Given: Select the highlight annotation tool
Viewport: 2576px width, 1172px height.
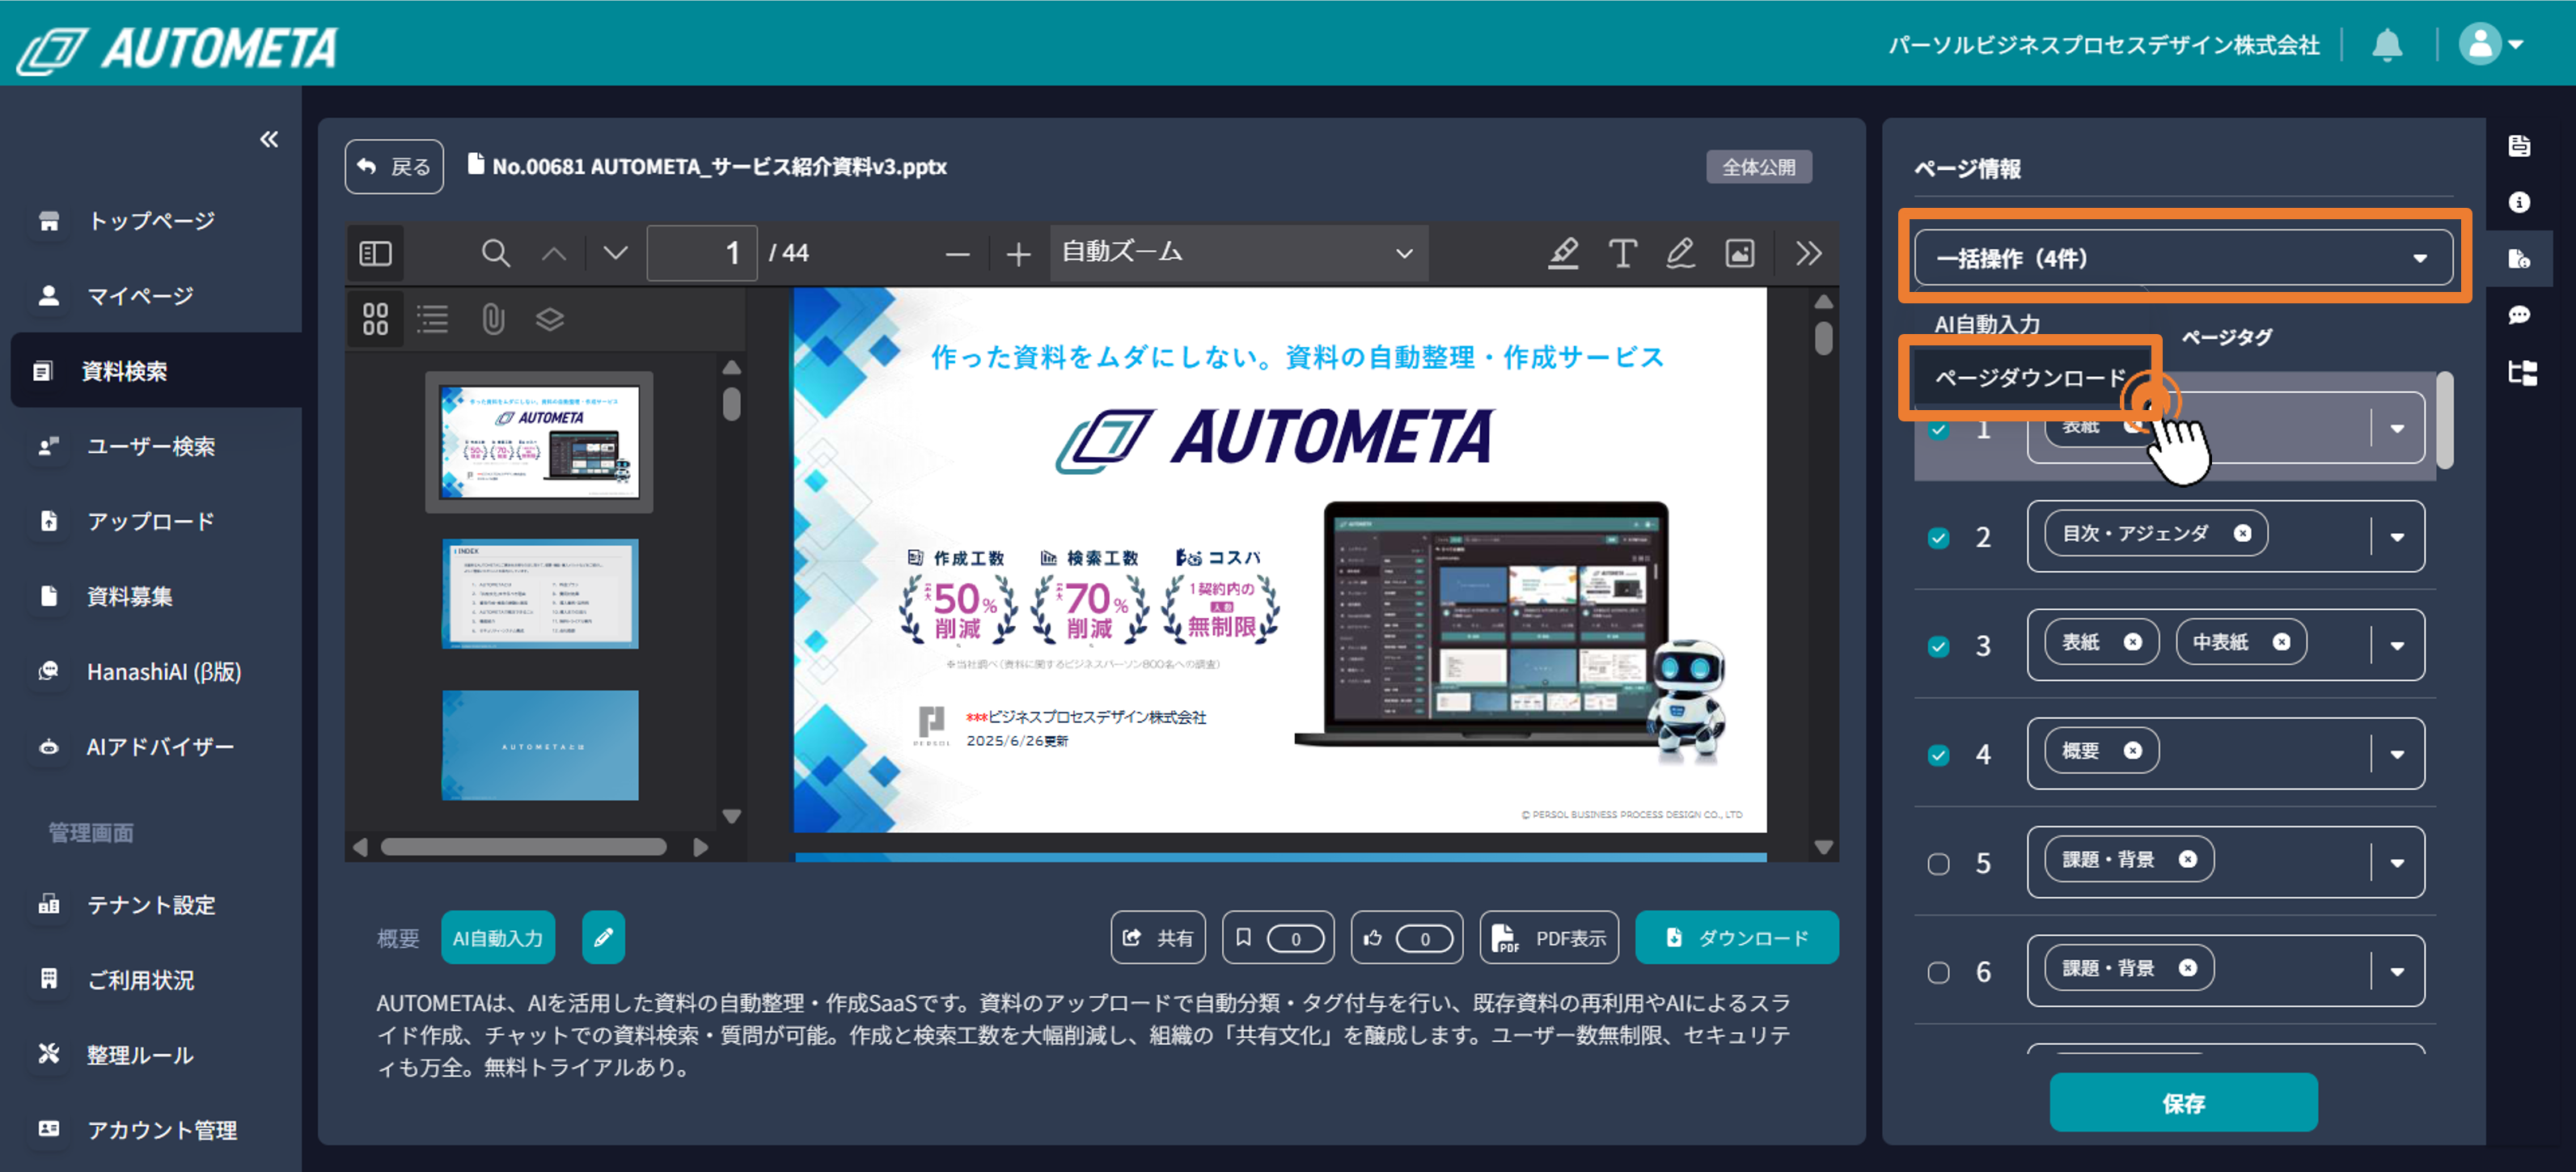Looking at the screenshot, I should [x=1563, y=253].
